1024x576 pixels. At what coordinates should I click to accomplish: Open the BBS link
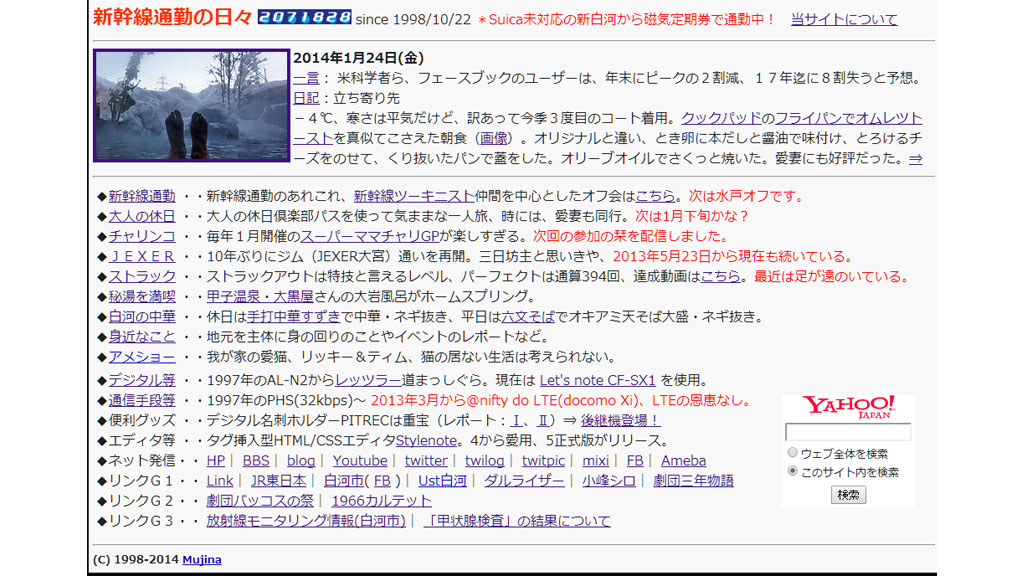coord(255,461)
